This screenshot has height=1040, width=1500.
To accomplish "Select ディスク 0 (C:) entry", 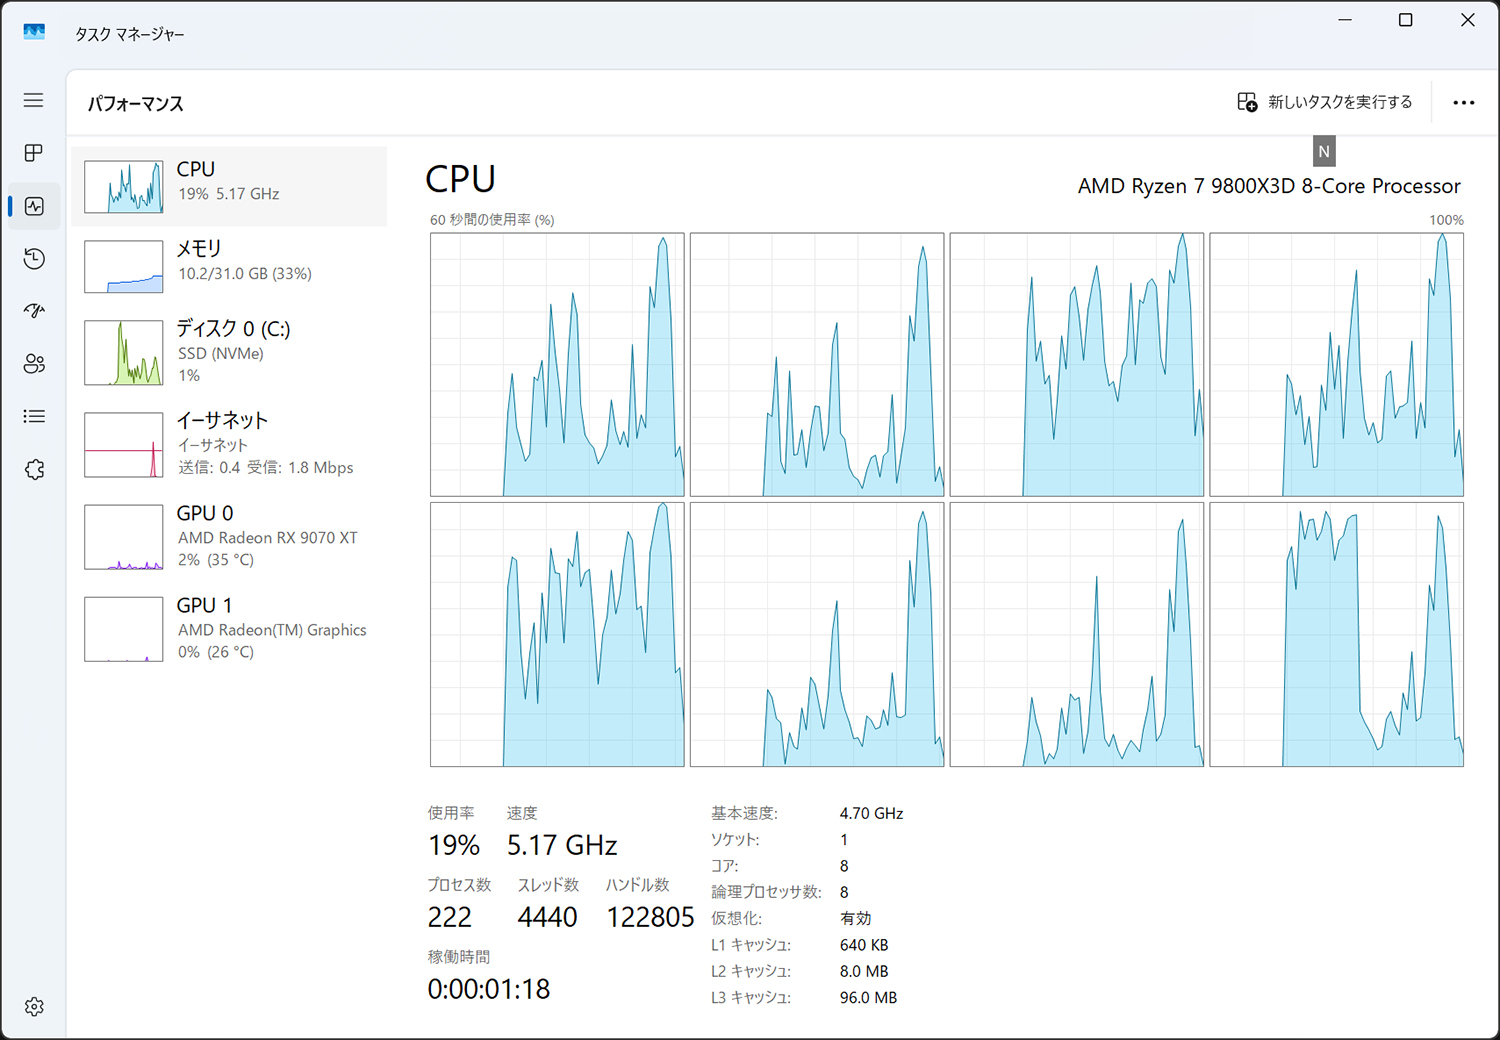I will pos(229,352).
